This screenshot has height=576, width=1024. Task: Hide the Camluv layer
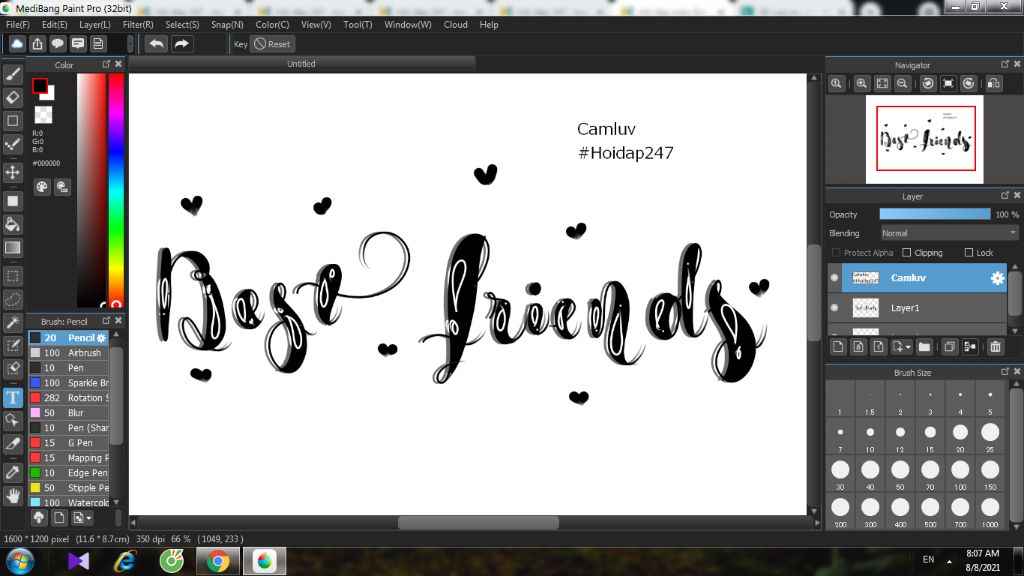point(835,278)
